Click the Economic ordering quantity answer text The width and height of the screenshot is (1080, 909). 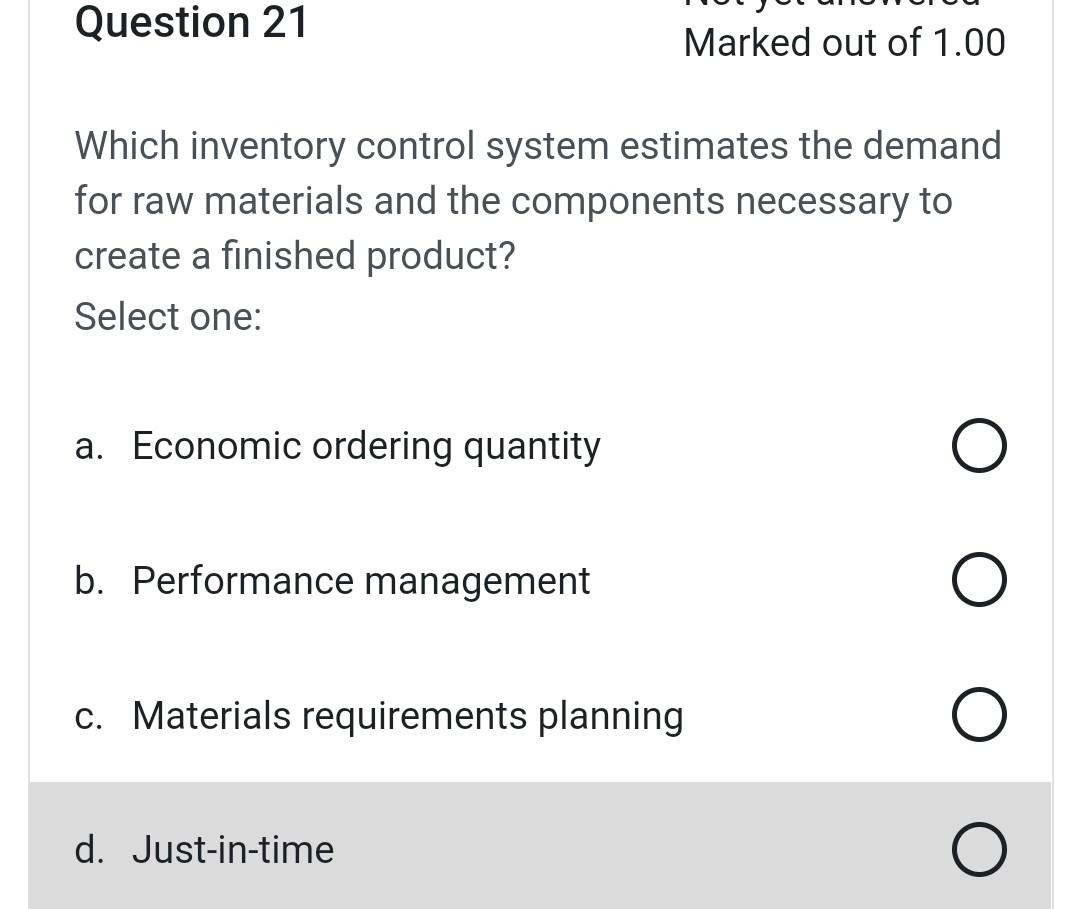click(x=366, y=445)
